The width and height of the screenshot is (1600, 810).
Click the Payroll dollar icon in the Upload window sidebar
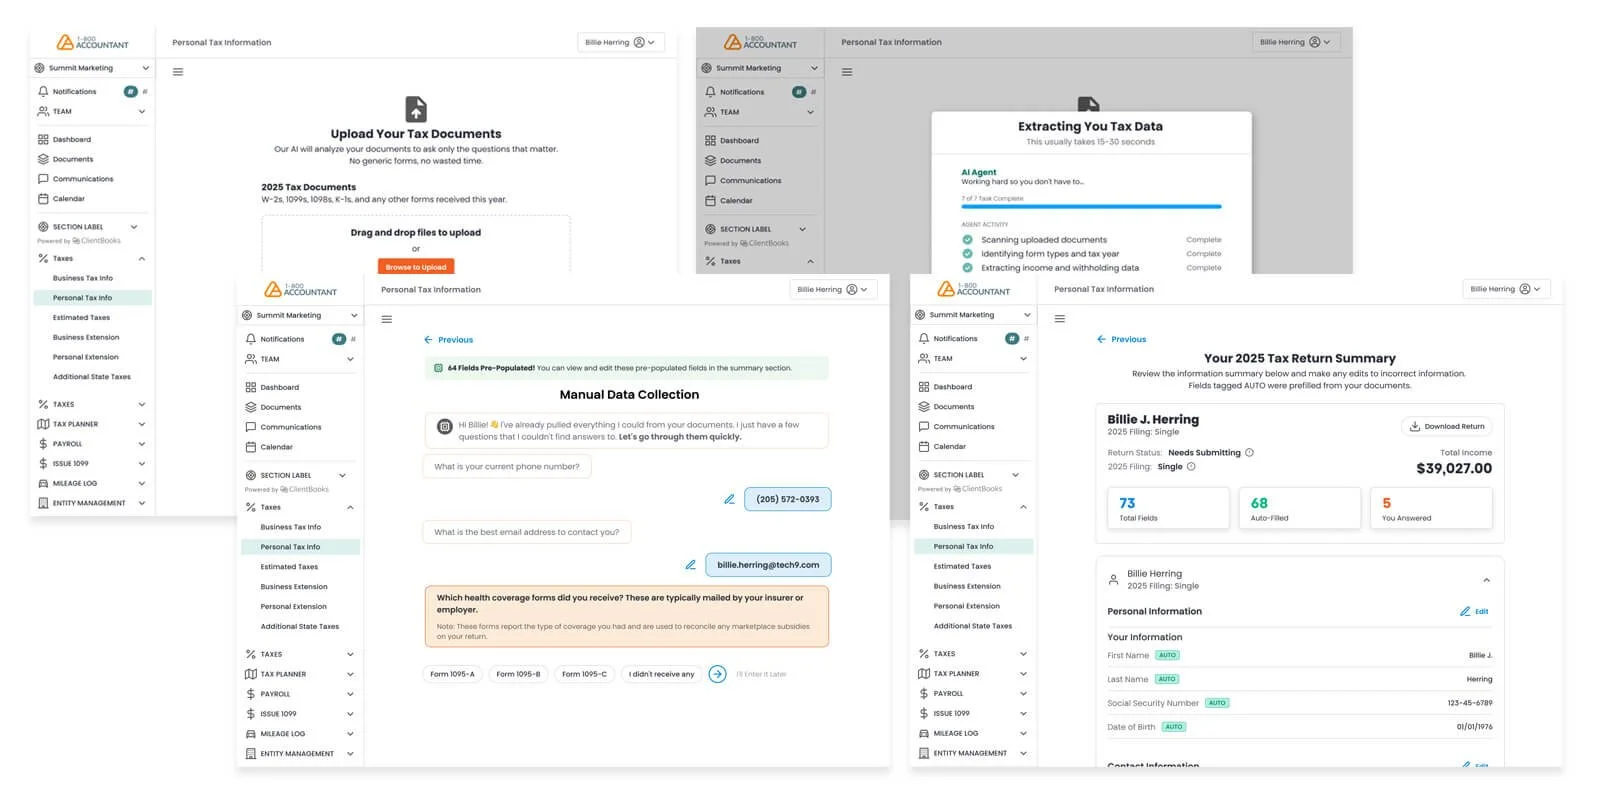pyautogui.click(x=43, y=444)
